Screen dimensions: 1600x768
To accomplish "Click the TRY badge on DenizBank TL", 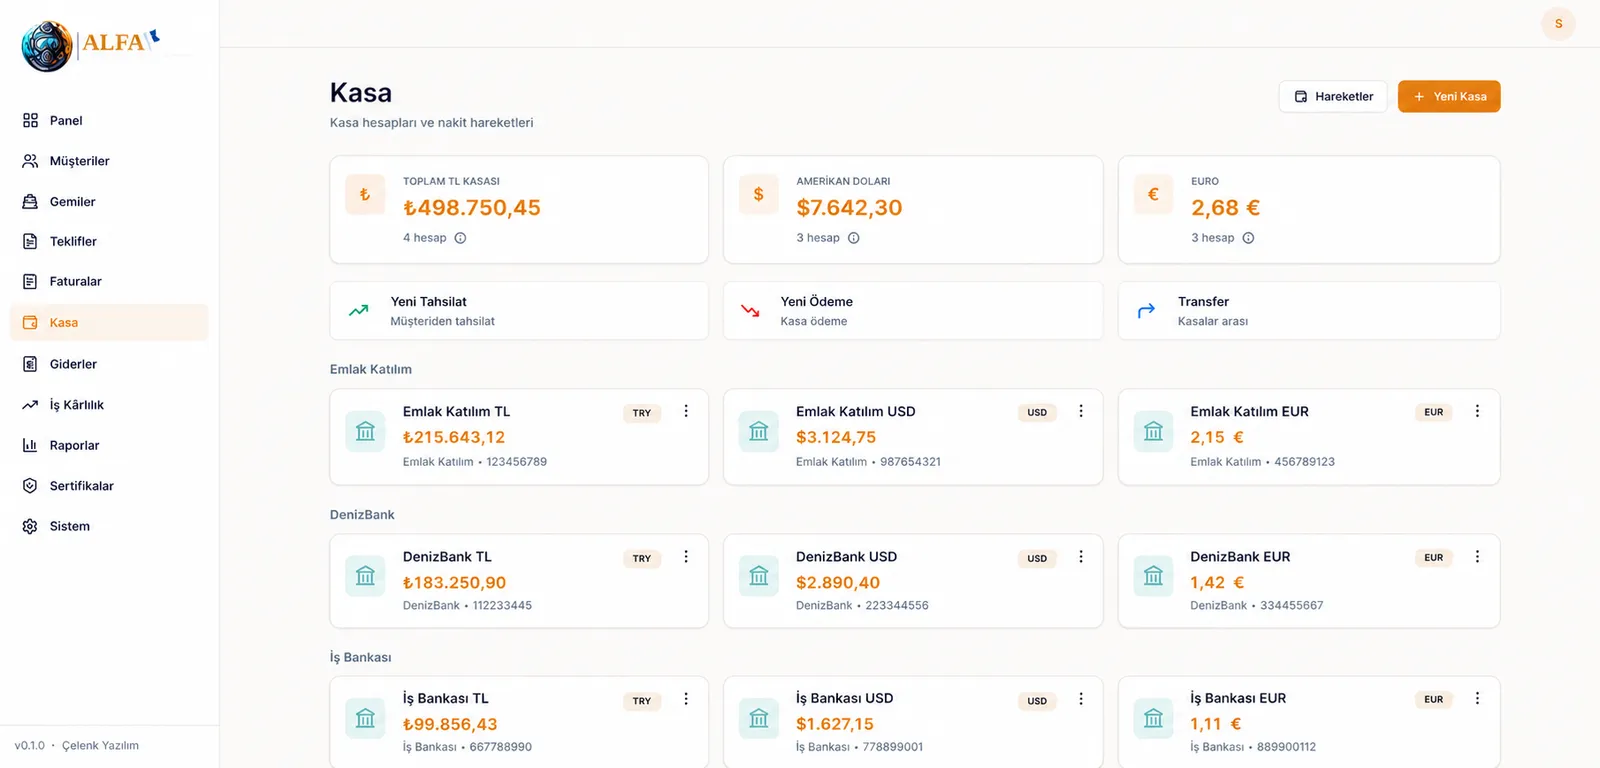I will point(642,558).
